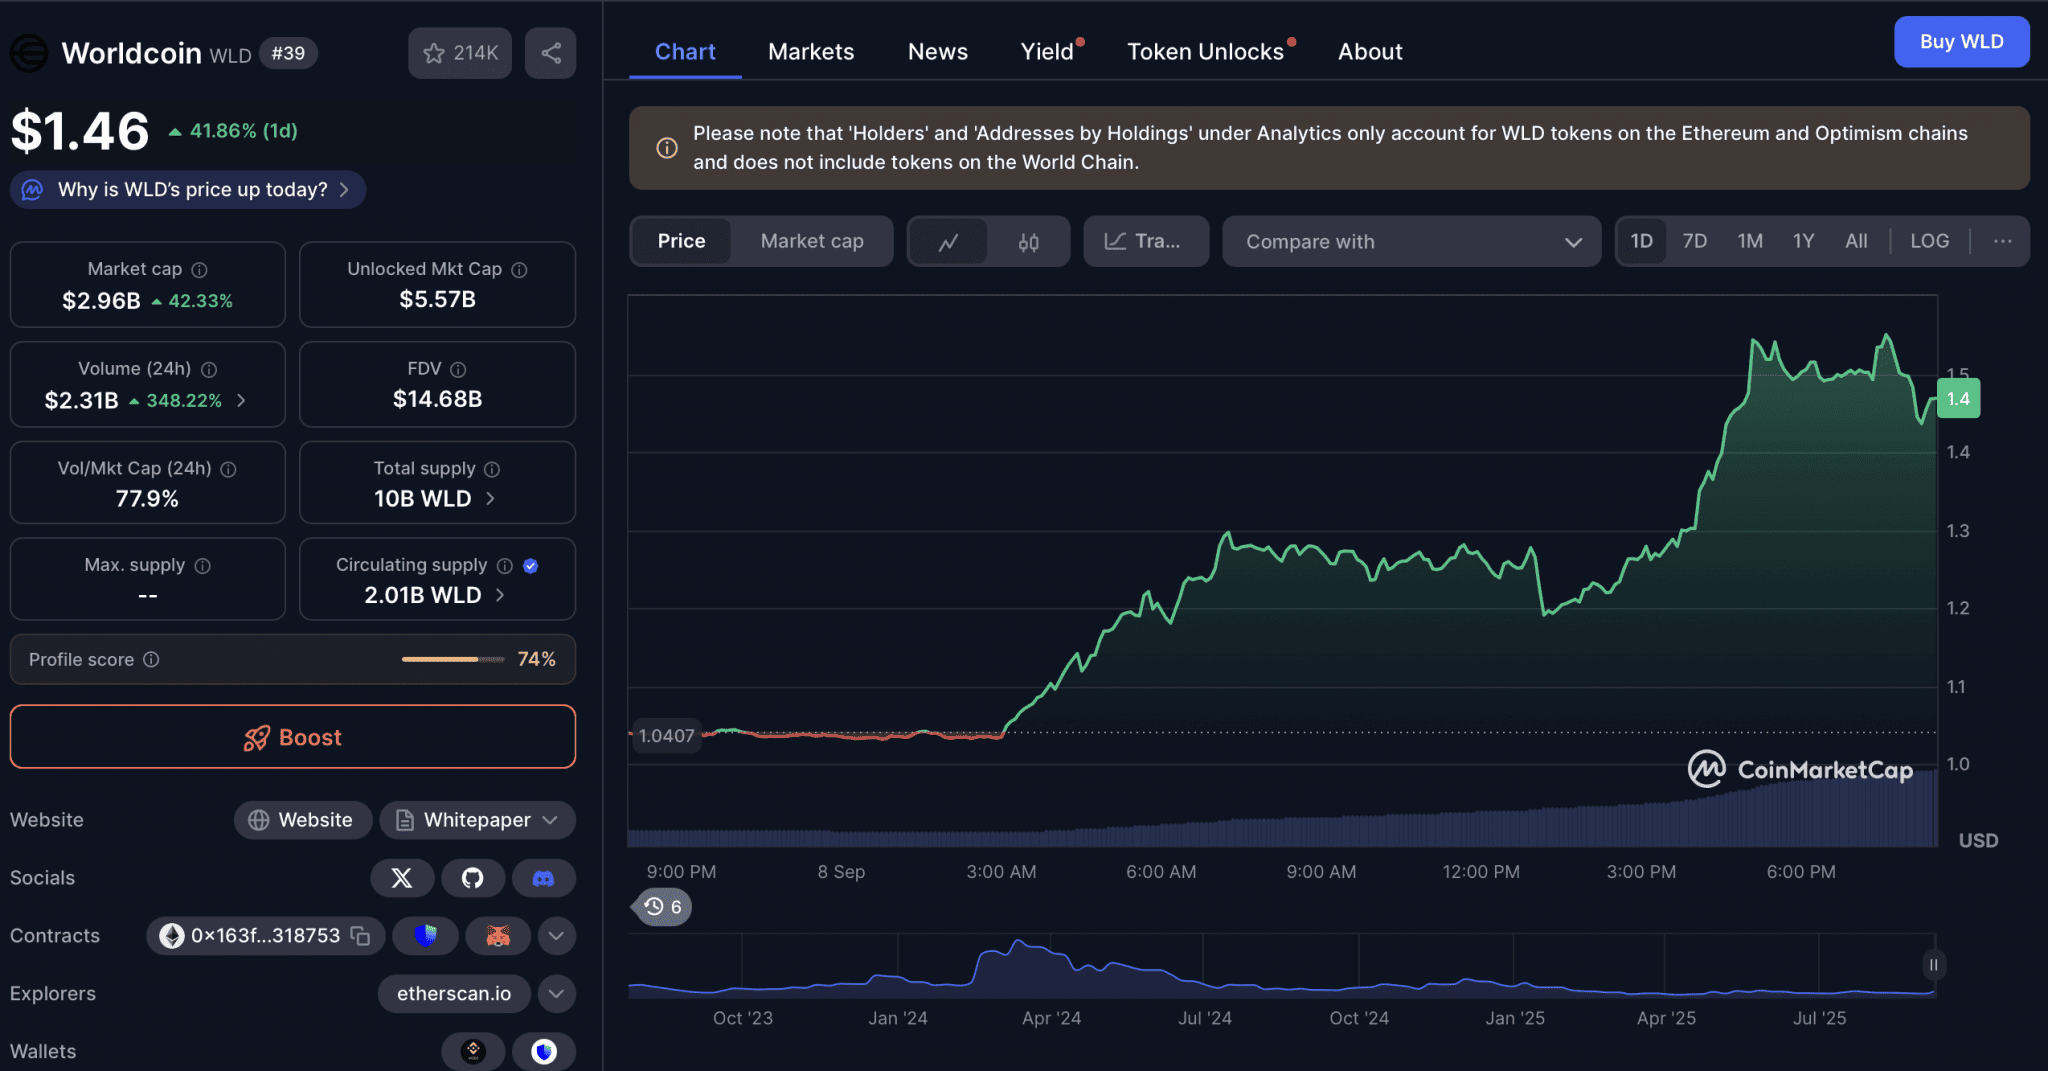2048x1071 pixels.
Task: Expand more explorers beside etherscan.io
Action: [556, 994]
